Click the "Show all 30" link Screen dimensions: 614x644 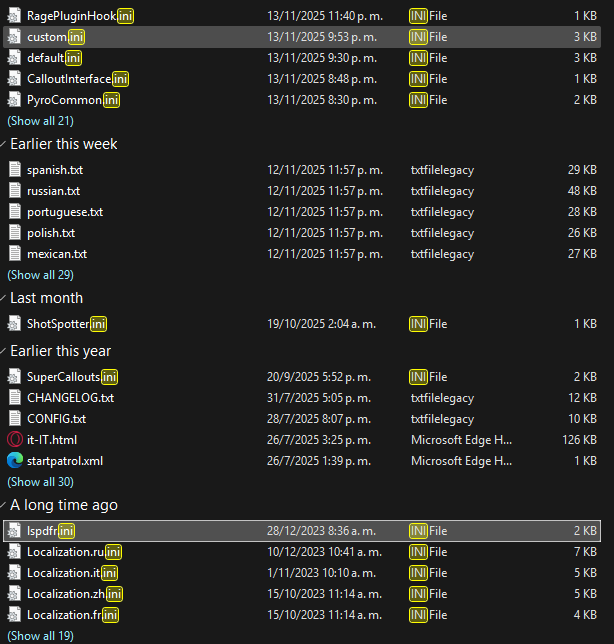click(40, 481)
